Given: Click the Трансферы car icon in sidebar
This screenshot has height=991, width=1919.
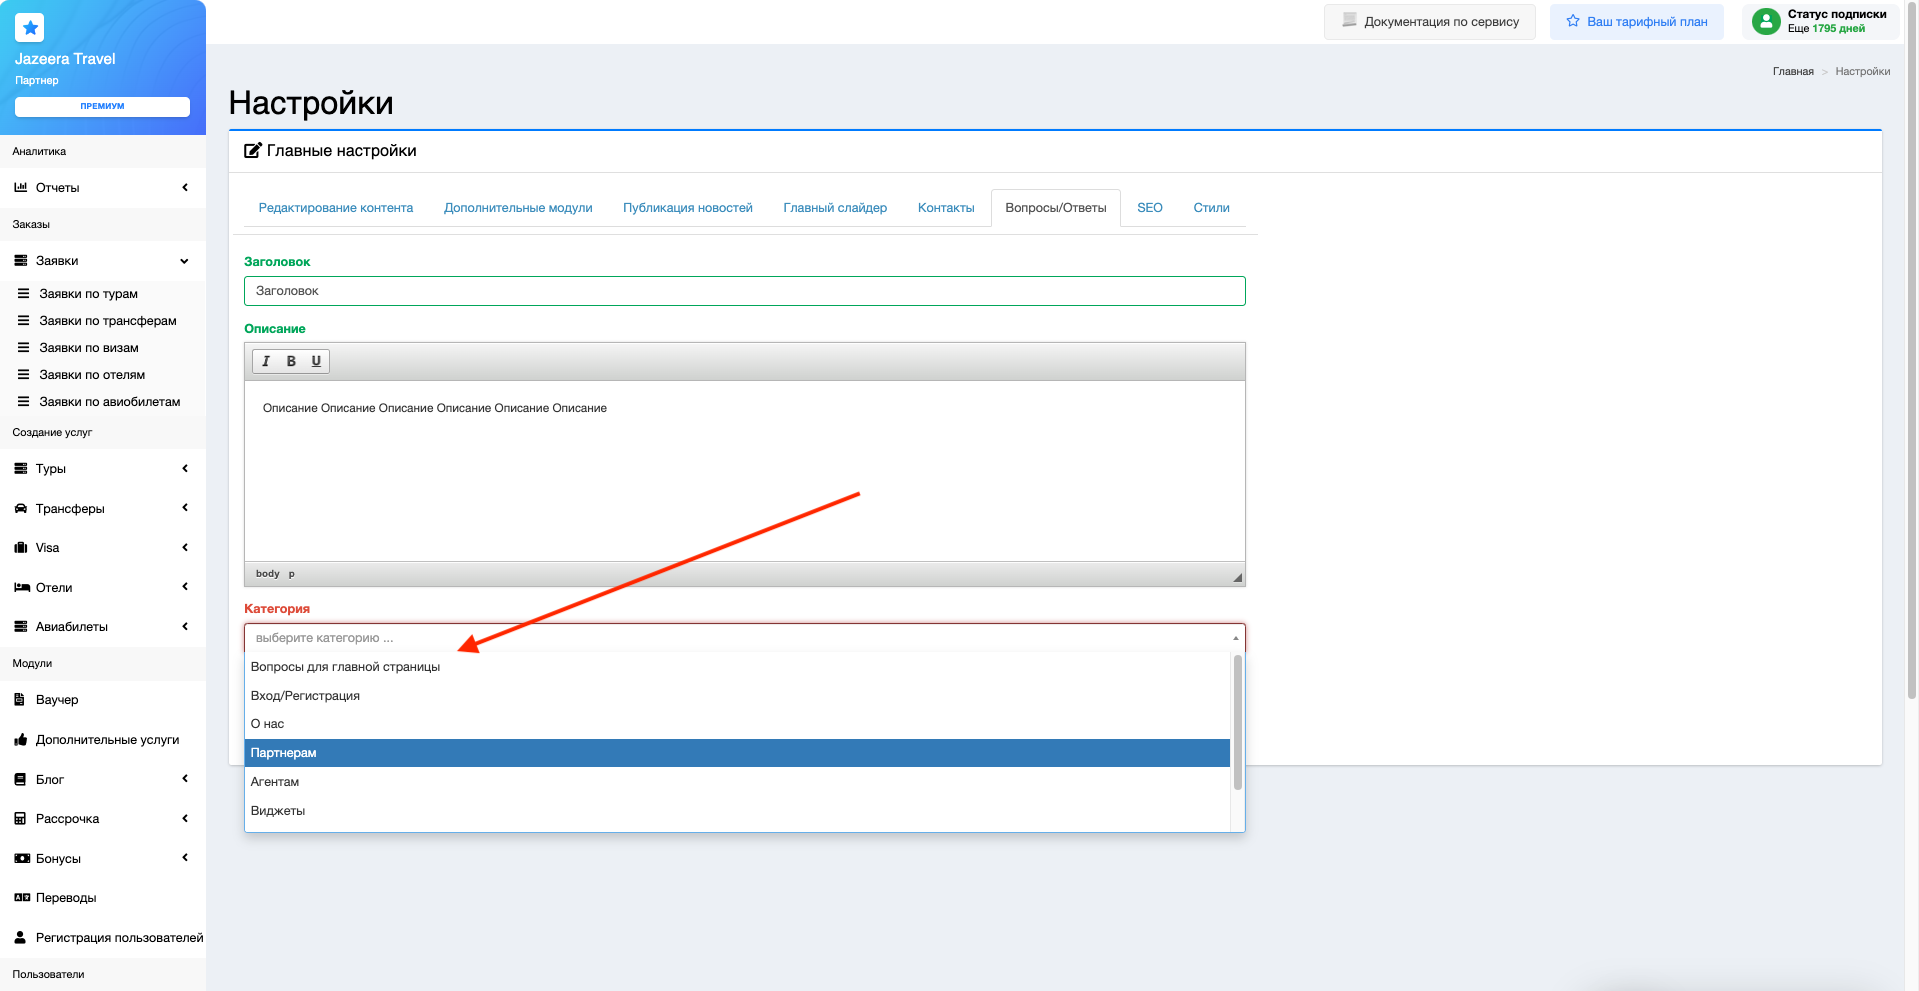Looking at the screenshot, I should coord(20,509).
